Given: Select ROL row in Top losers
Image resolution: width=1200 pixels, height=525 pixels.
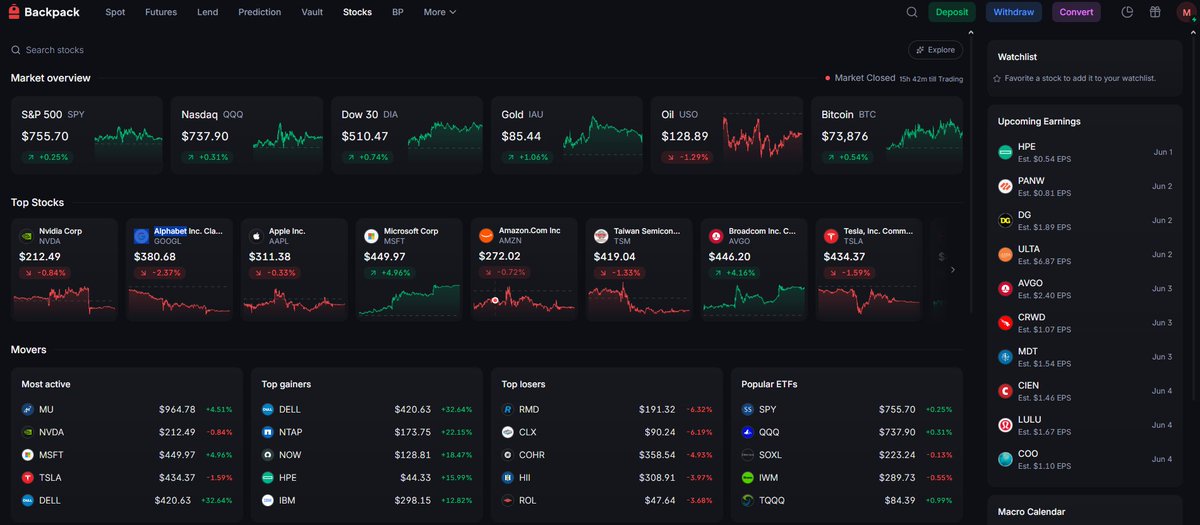Looking at the screenshot, I should 607,500.
